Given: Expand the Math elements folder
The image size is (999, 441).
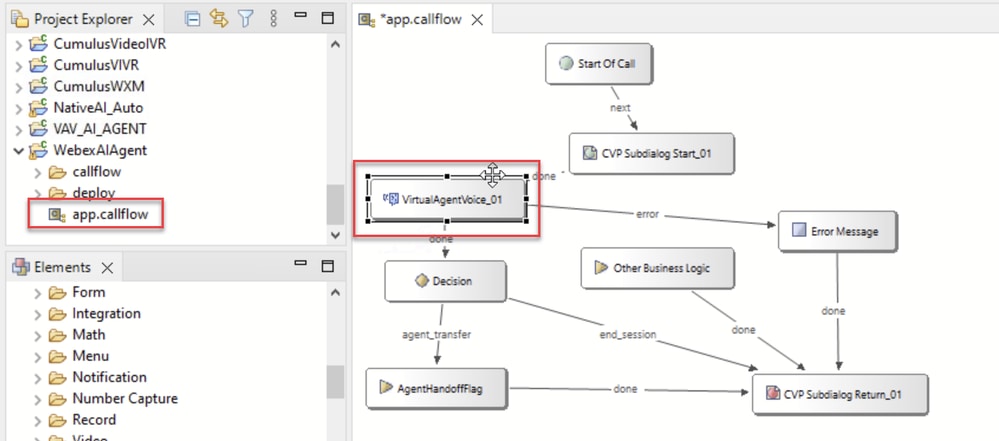Looking at the screenshot, I should (38, 335).
